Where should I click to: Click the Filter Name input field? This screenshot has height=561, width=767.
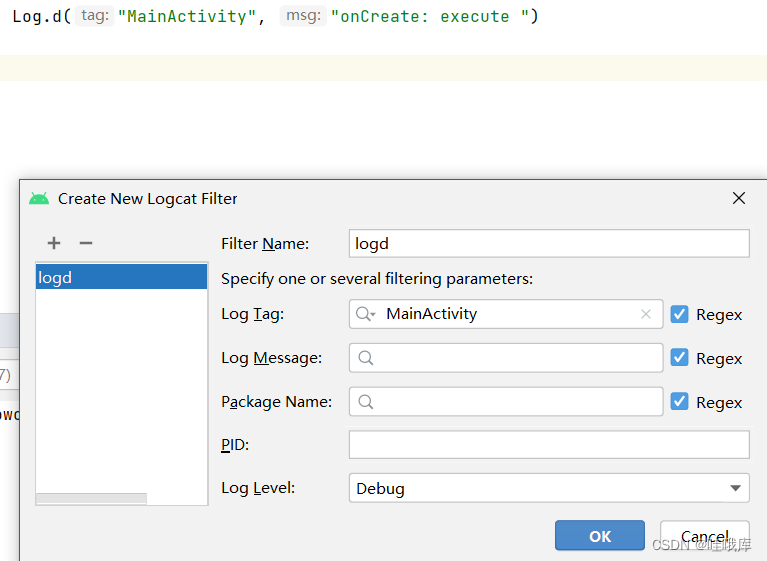pyautogui.click(x=549, y=243)
